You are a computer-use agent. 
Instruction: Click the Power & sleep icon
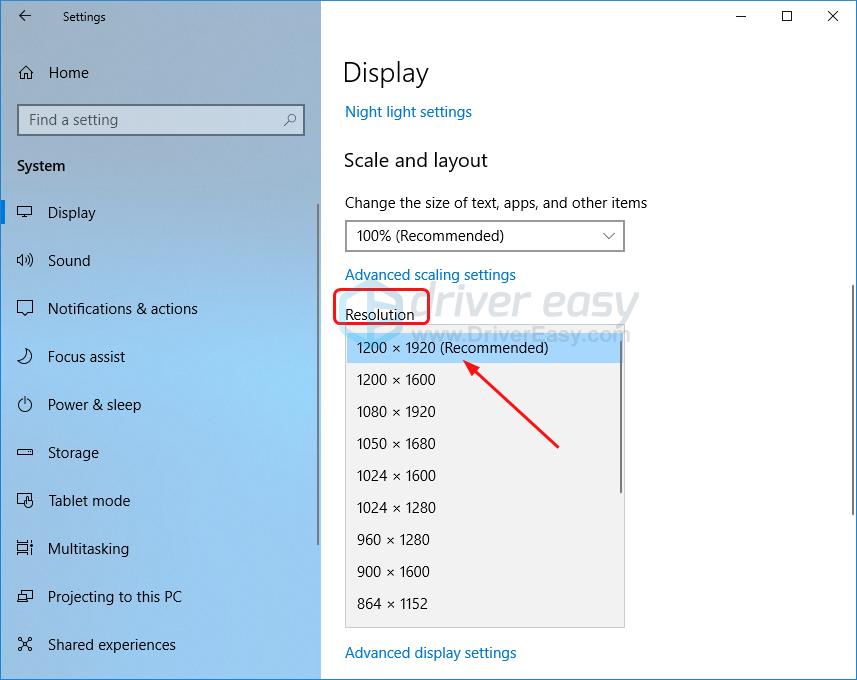pos(26,405)
